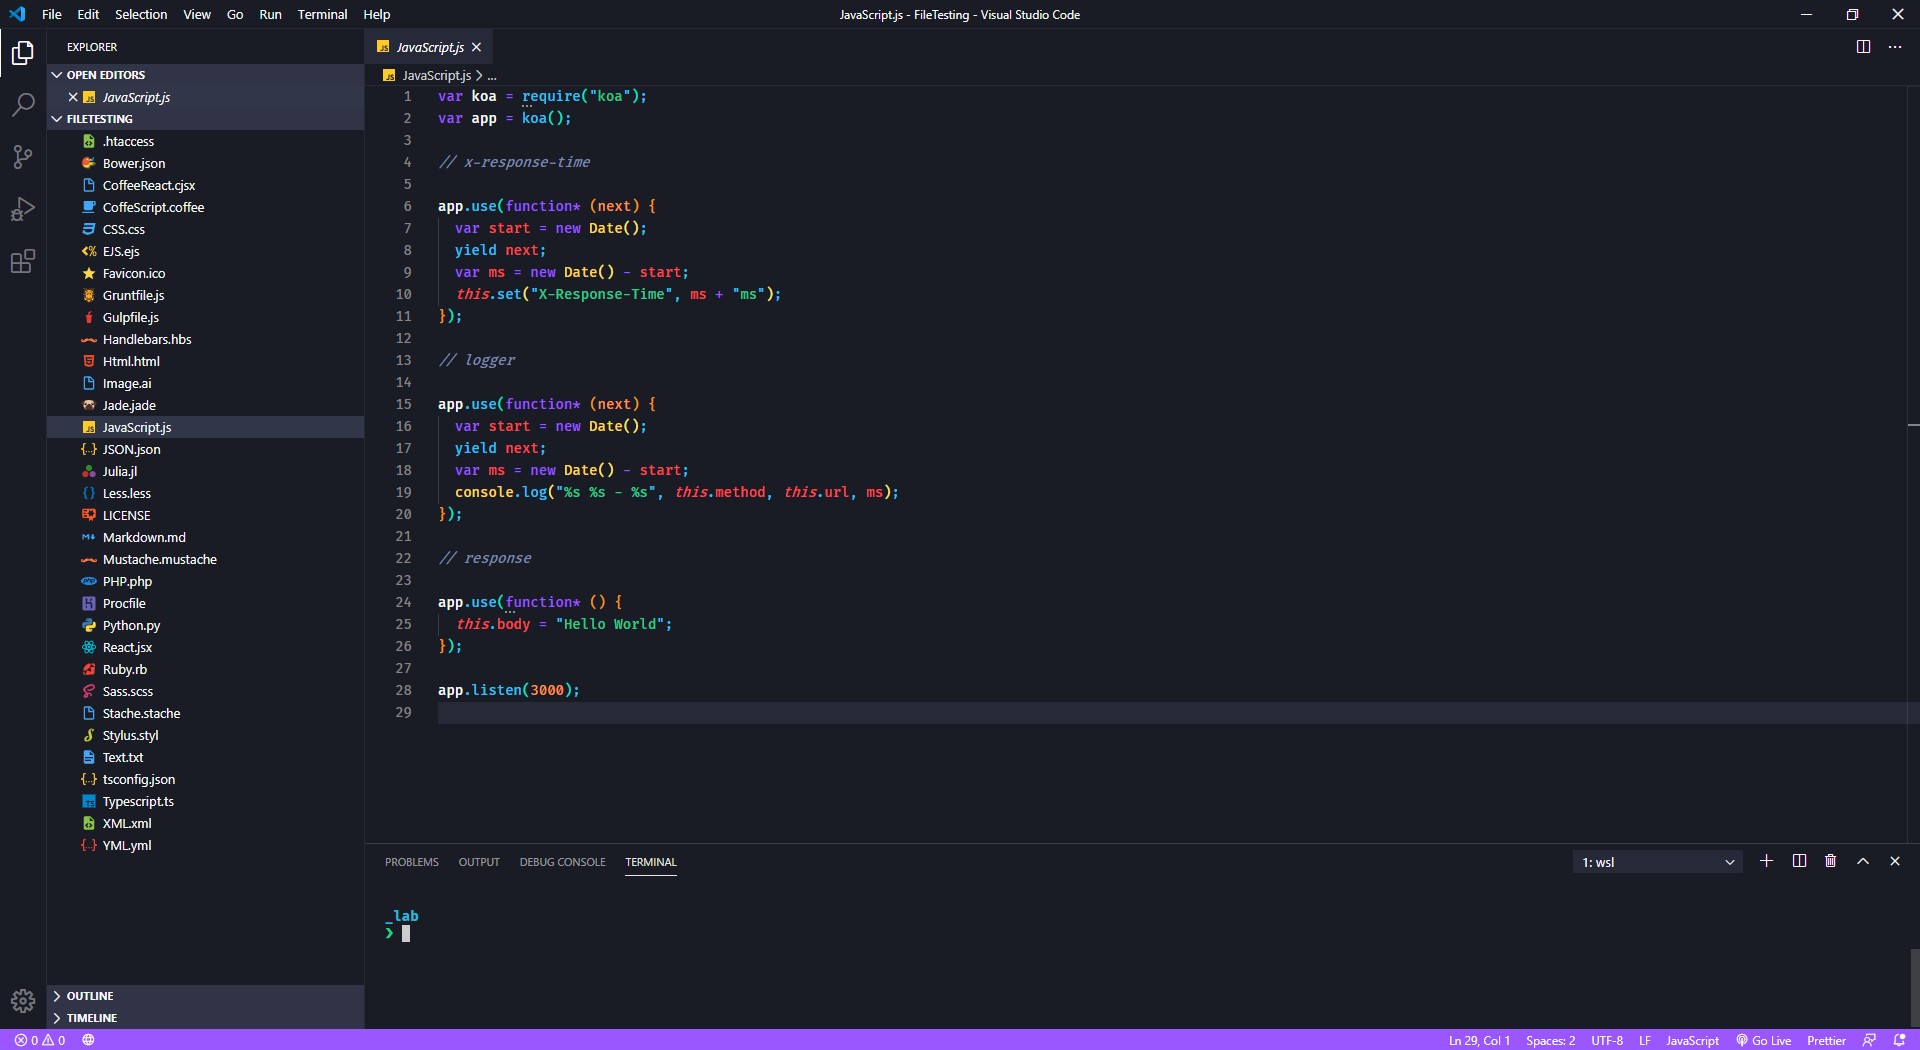Switch to the Problems panel tab
1920x1050 pixels.
pos(412,862)
